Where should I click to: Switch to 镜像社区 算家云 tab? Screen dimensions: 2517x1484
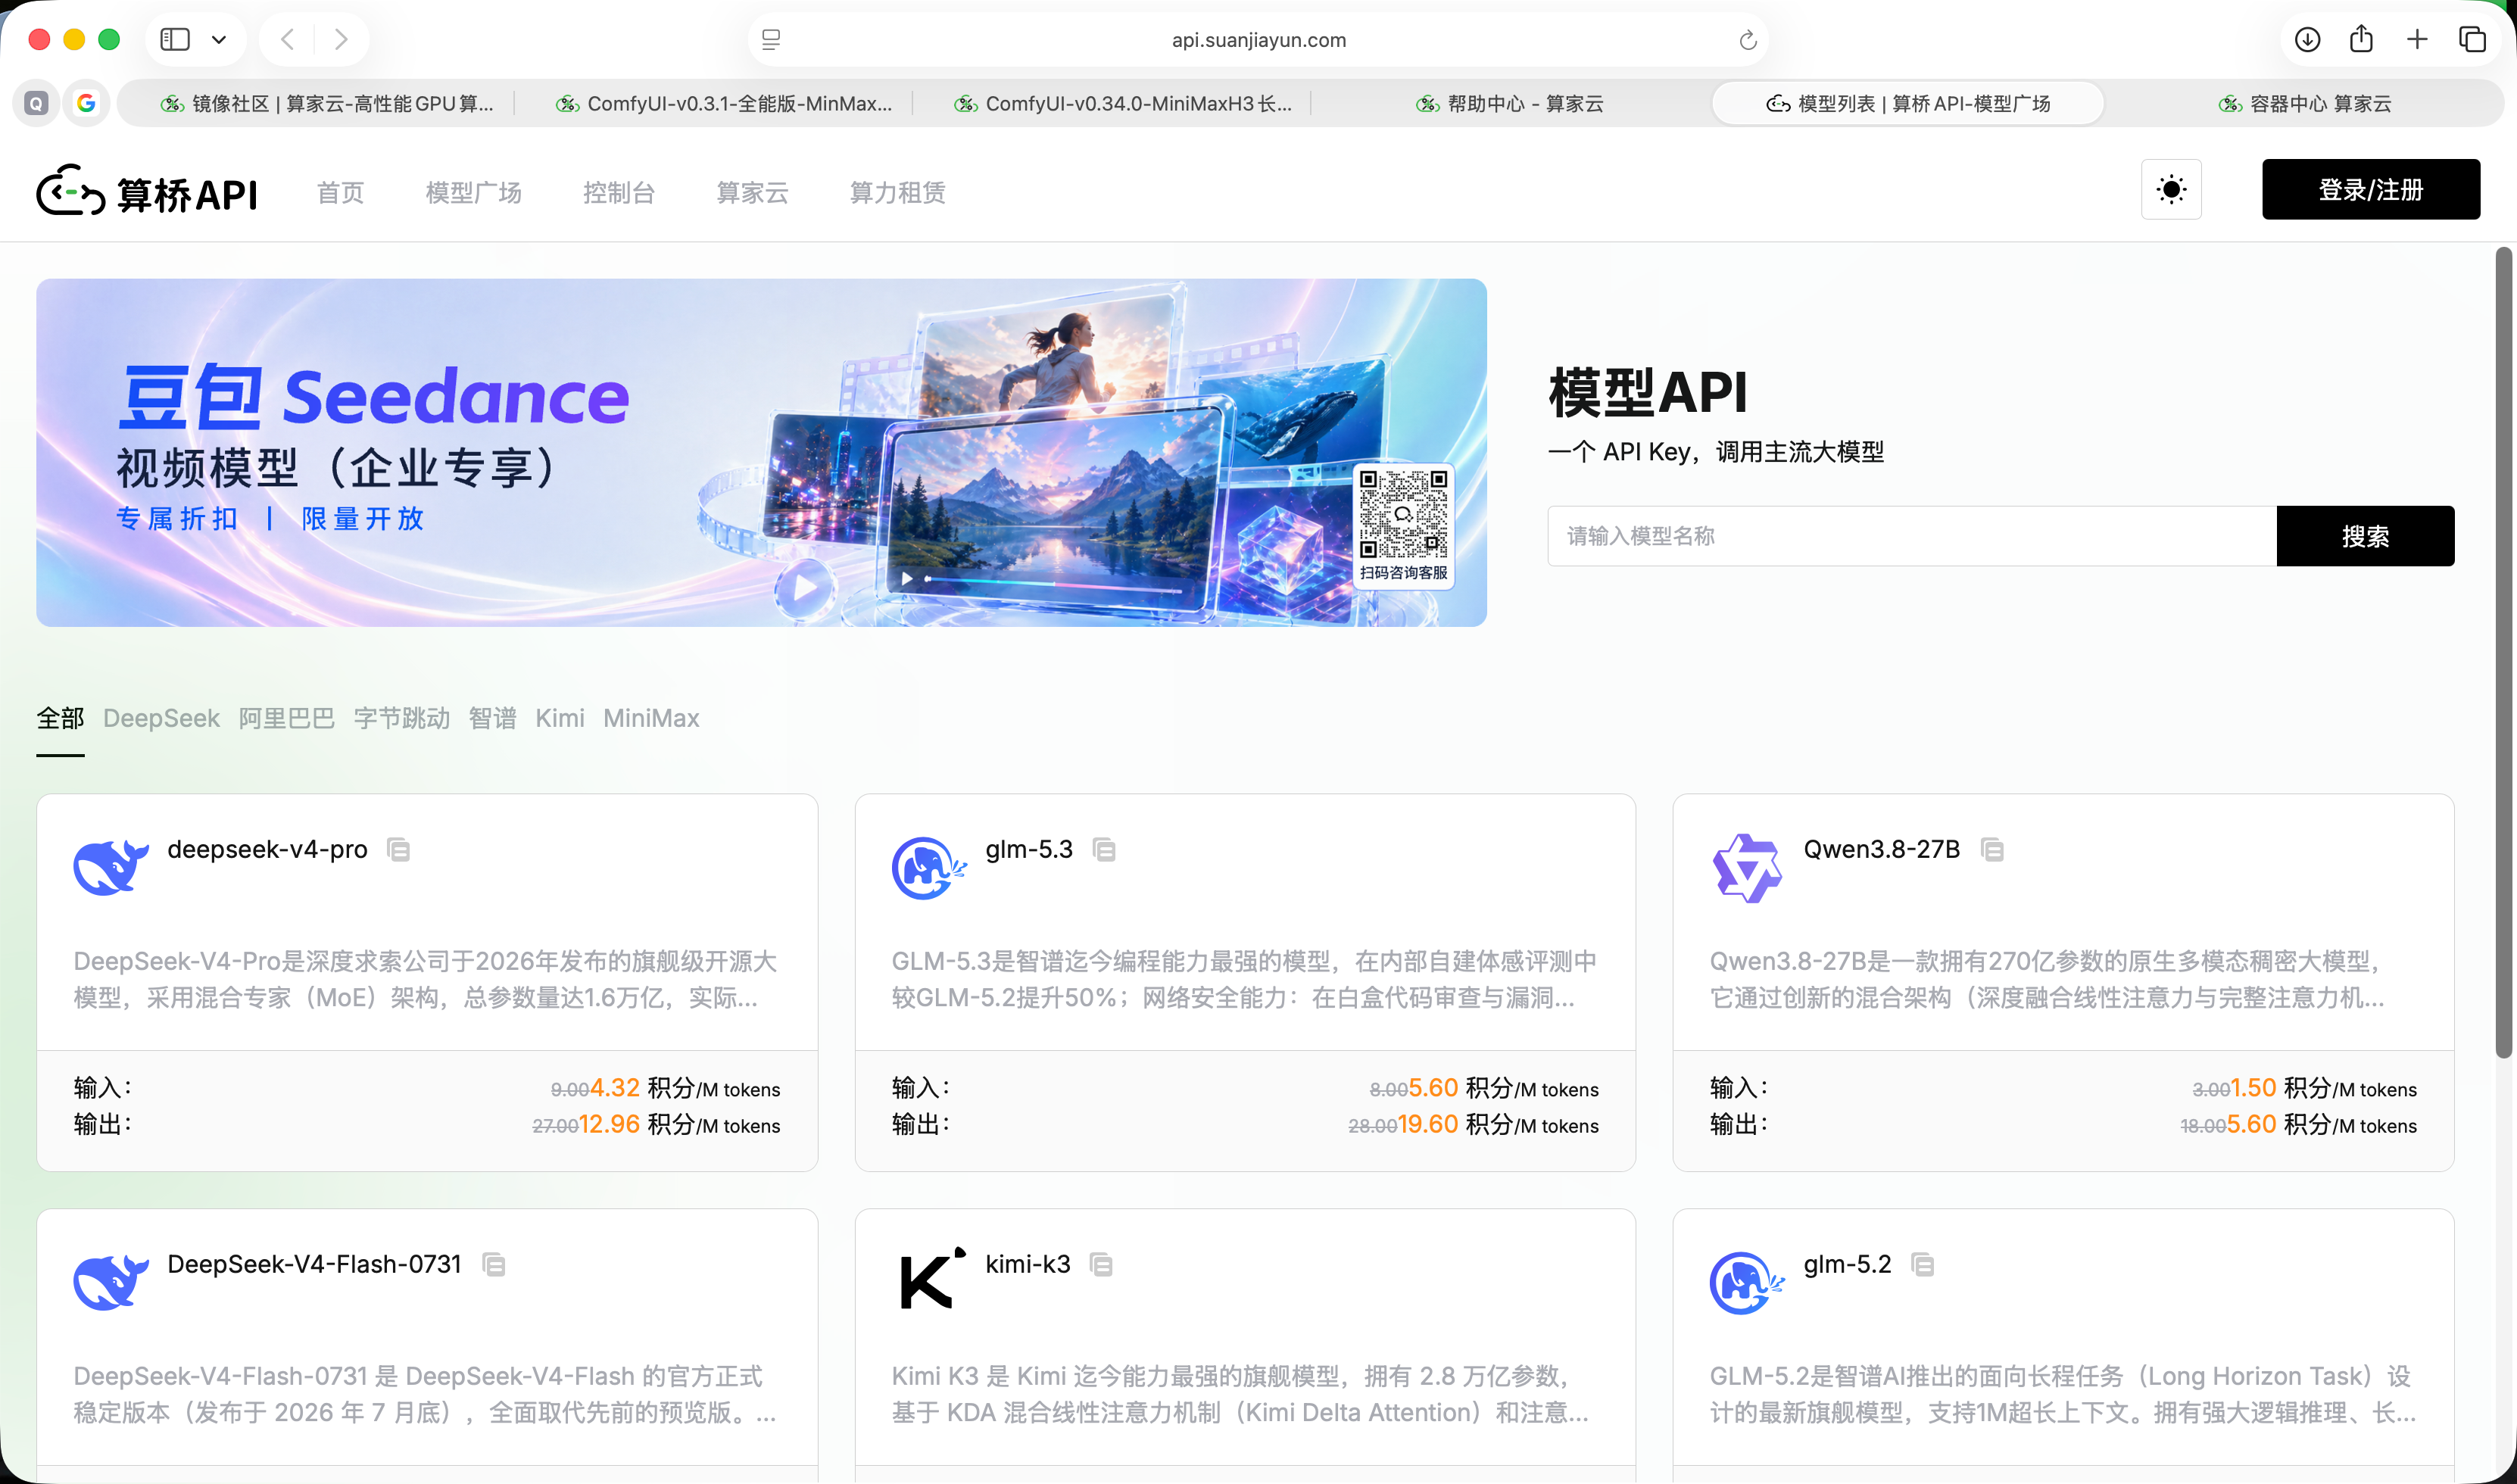tap(327, 103)
